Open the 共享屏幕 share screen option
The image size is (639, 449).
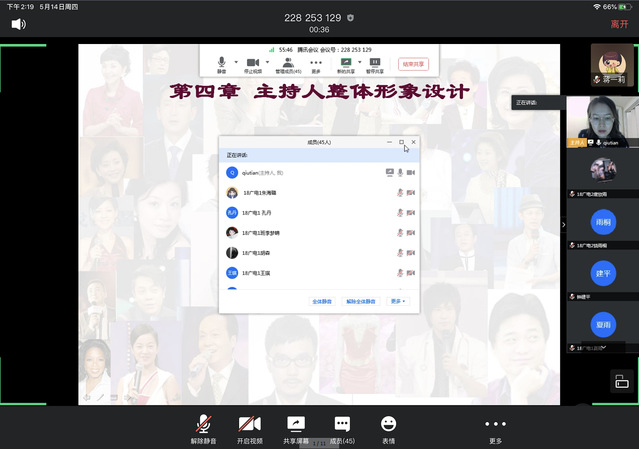click(x=295, y=425)
